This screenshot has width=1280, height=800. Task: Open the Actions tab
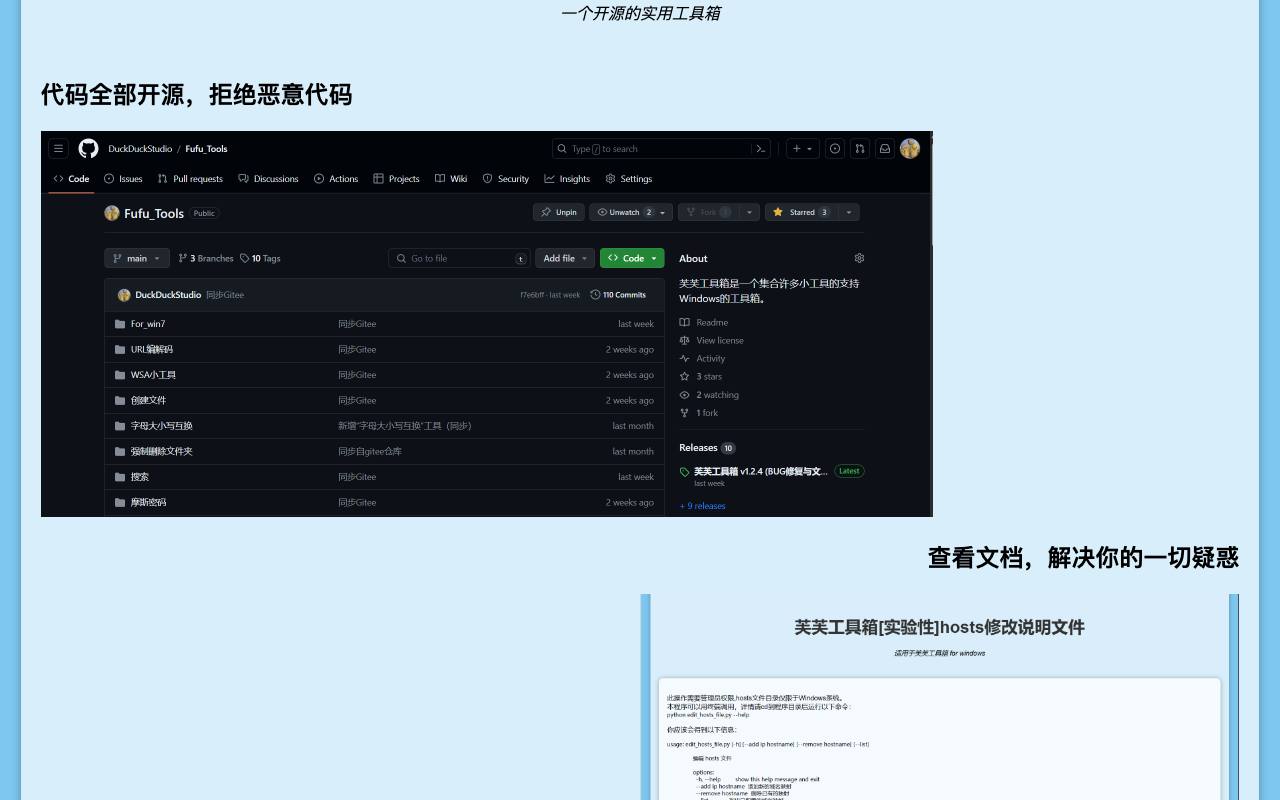336,179
